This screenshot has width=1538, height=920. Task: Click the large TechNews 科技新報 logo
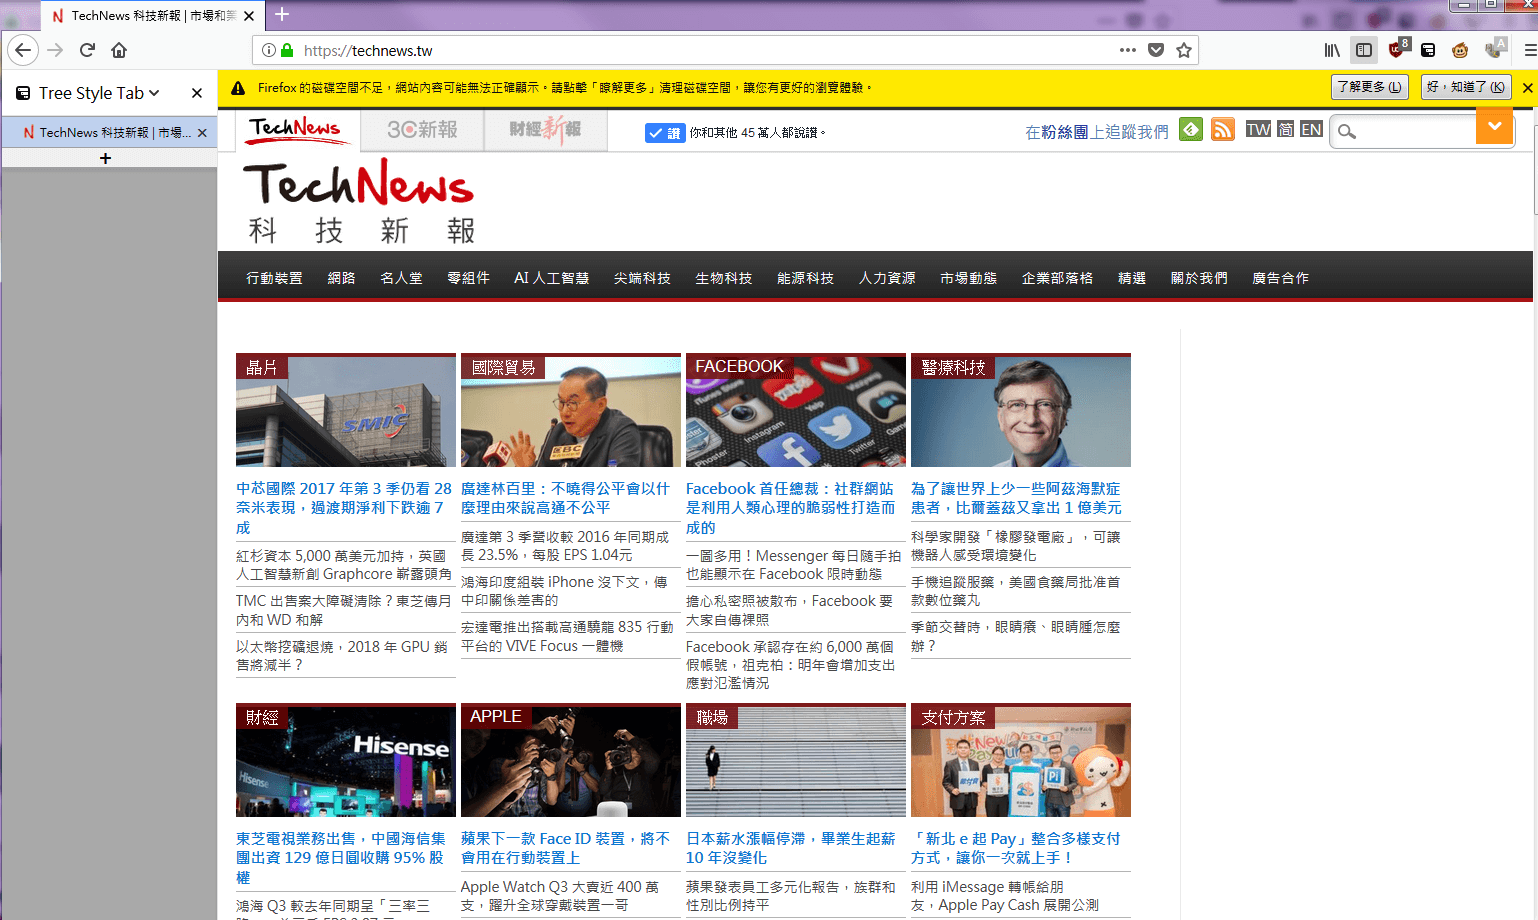[359, 200]
